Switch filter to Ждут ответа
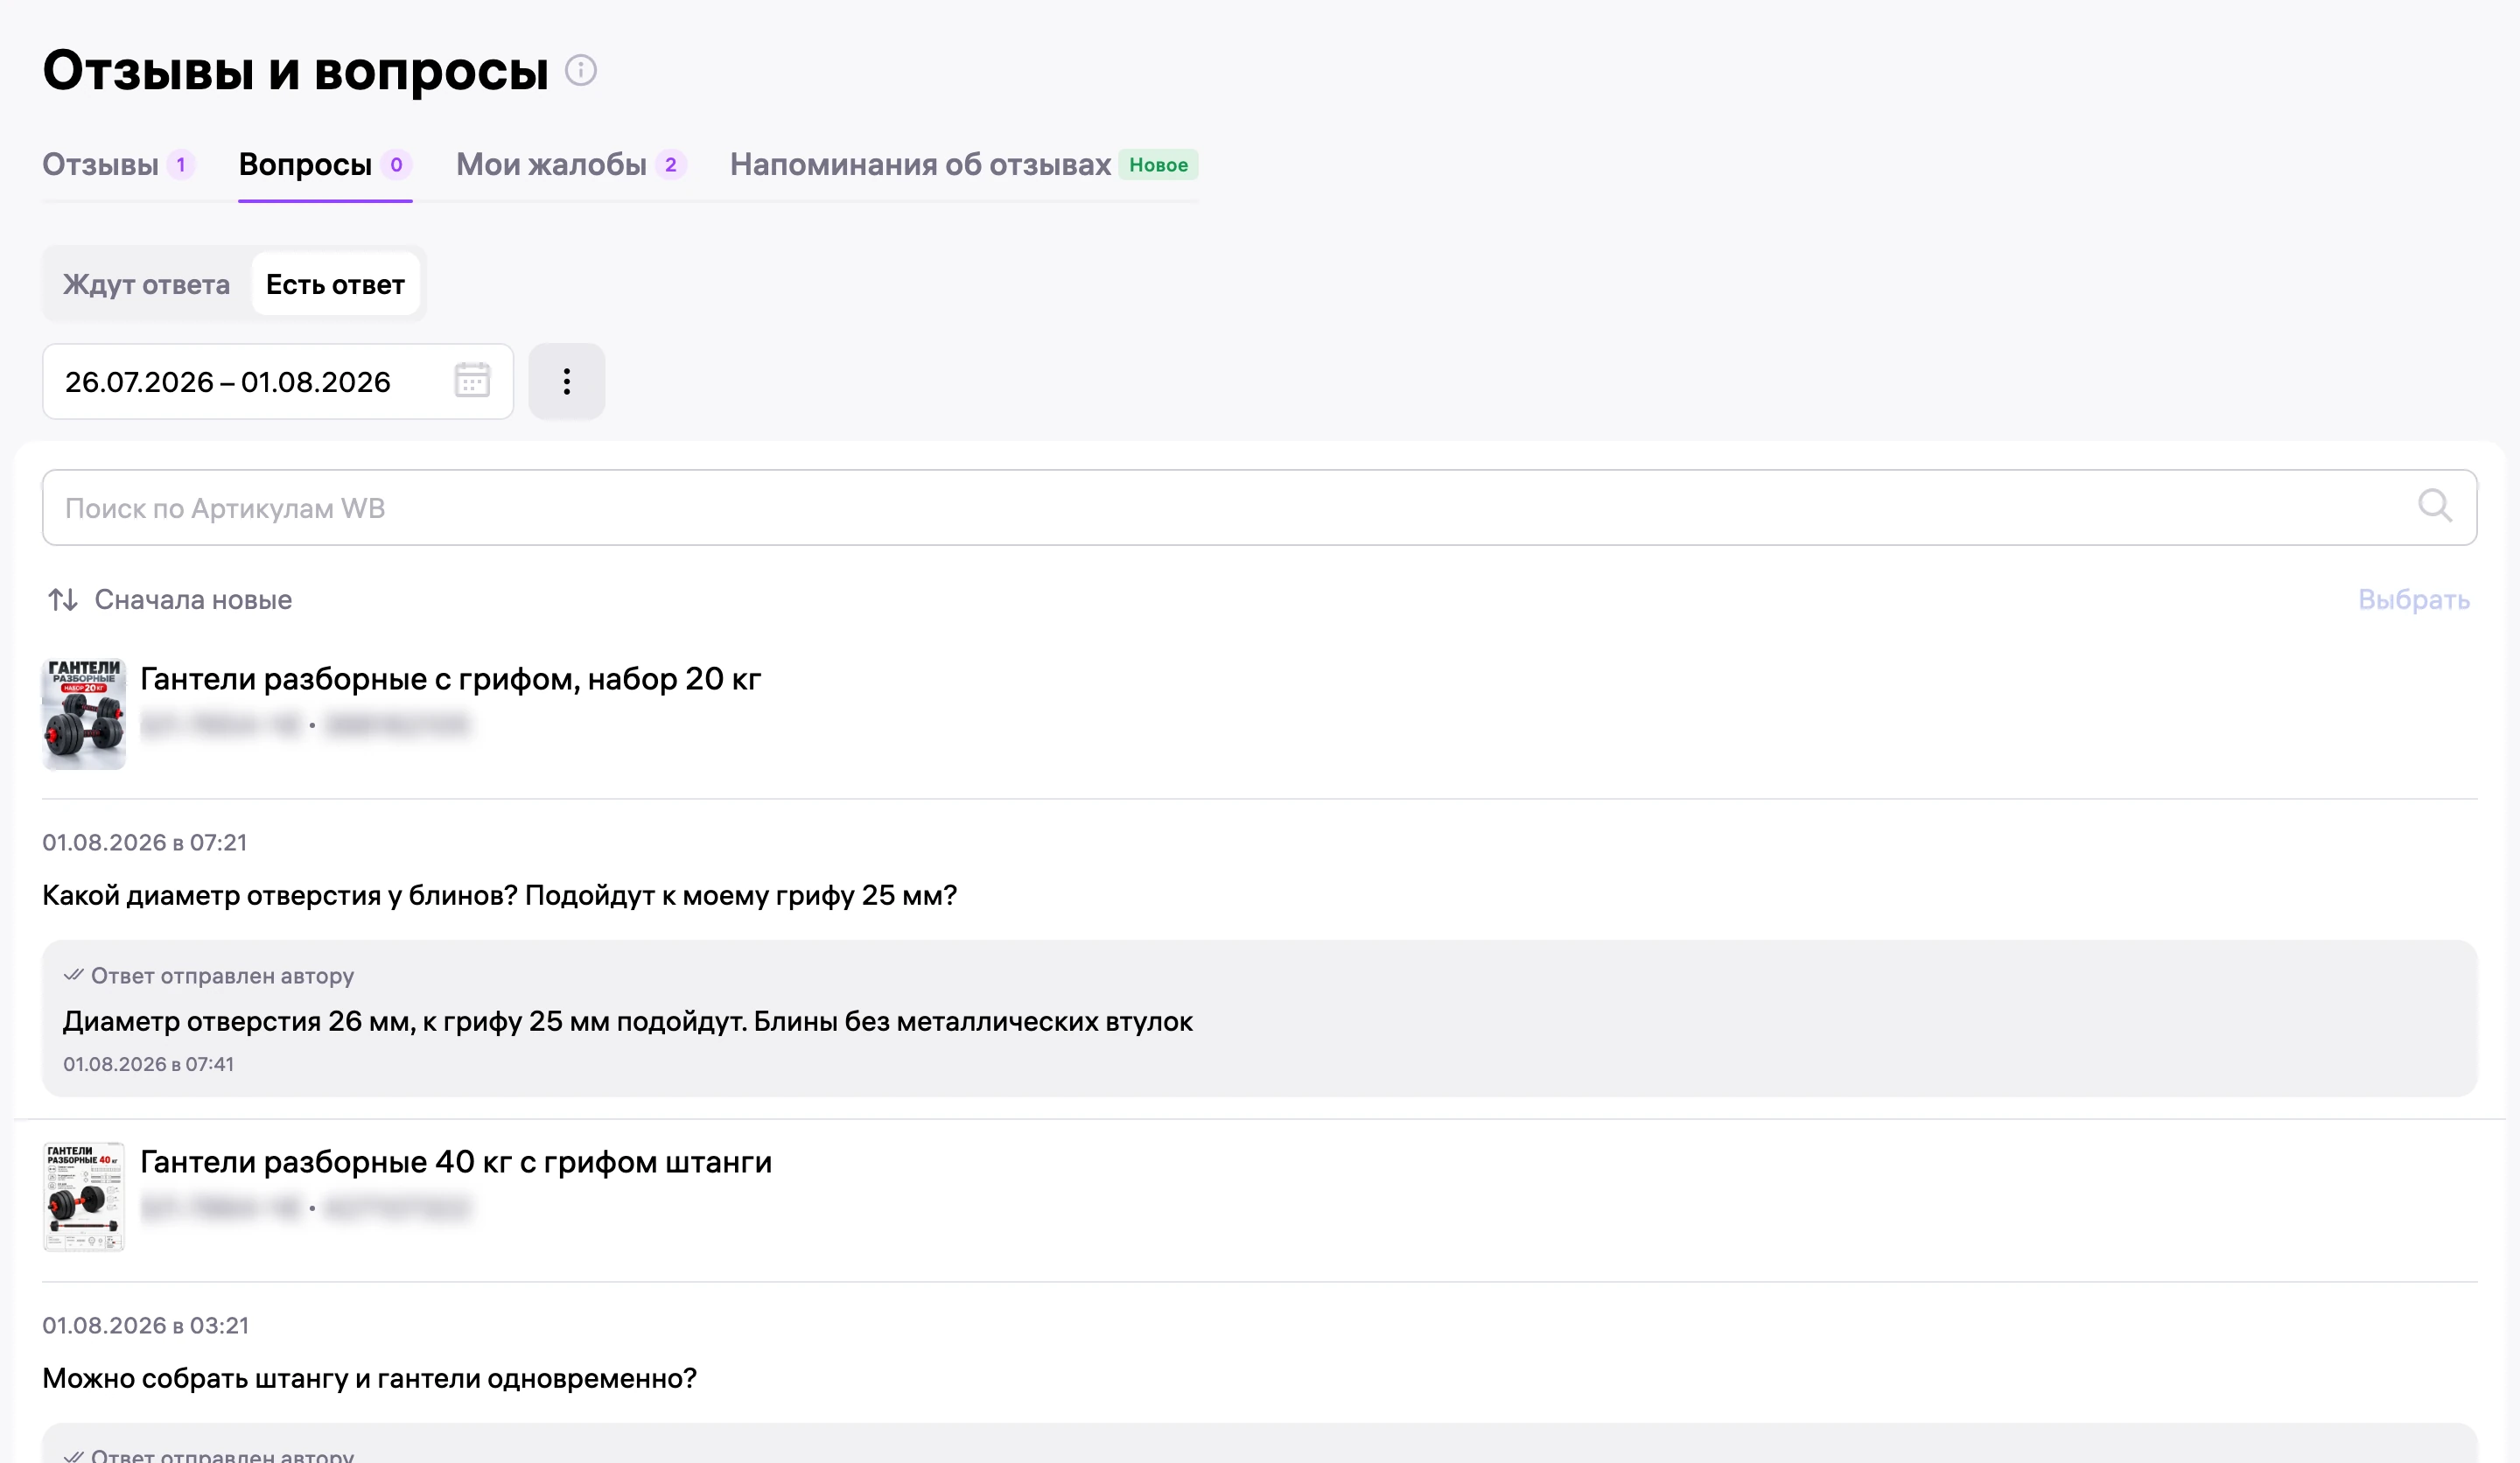 point(146,284)
